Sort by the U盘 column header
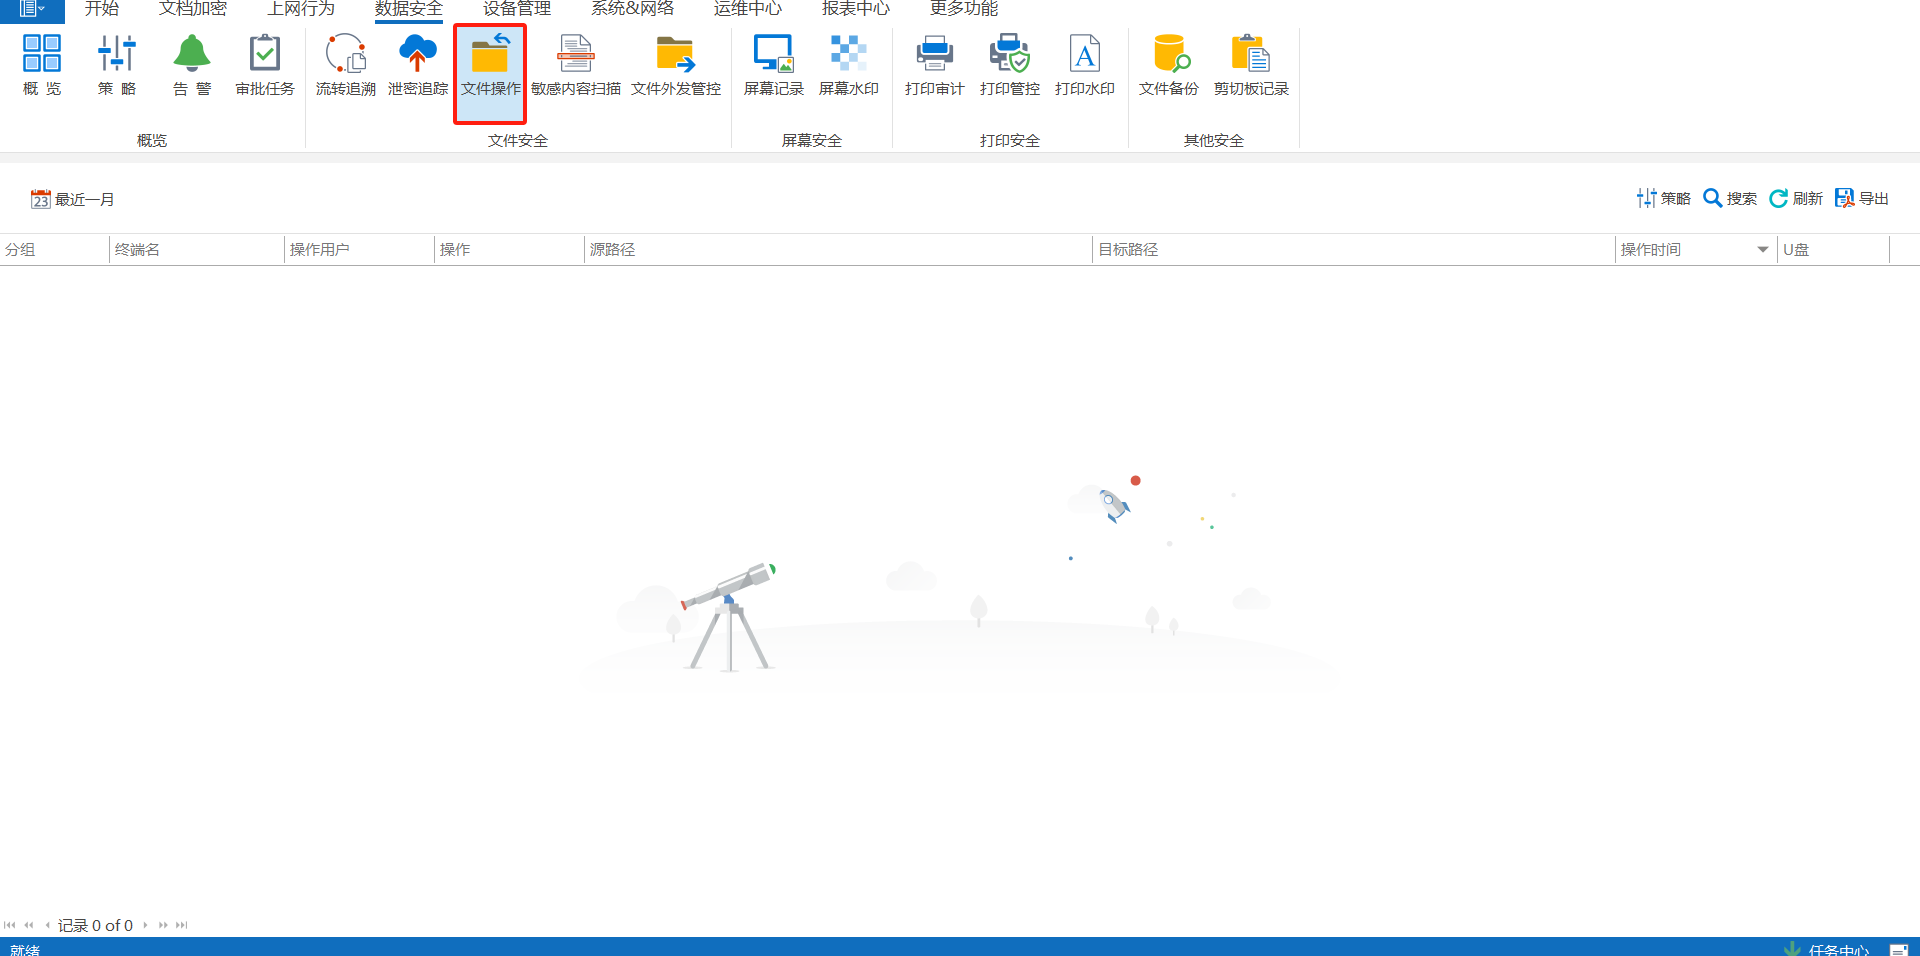 click(x=1833, y=249)
